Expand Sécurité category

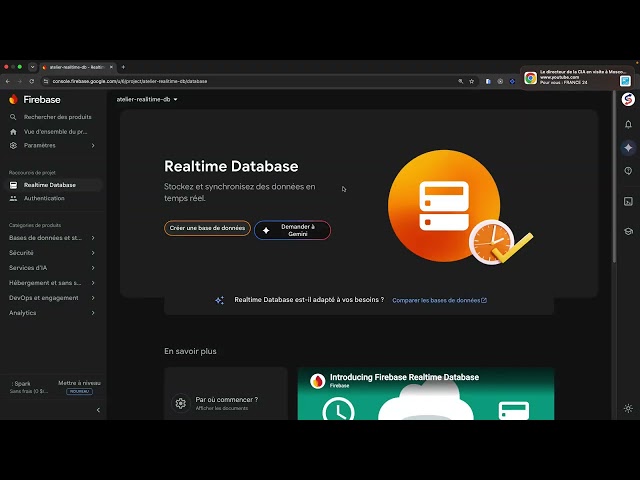click(52, 253)
